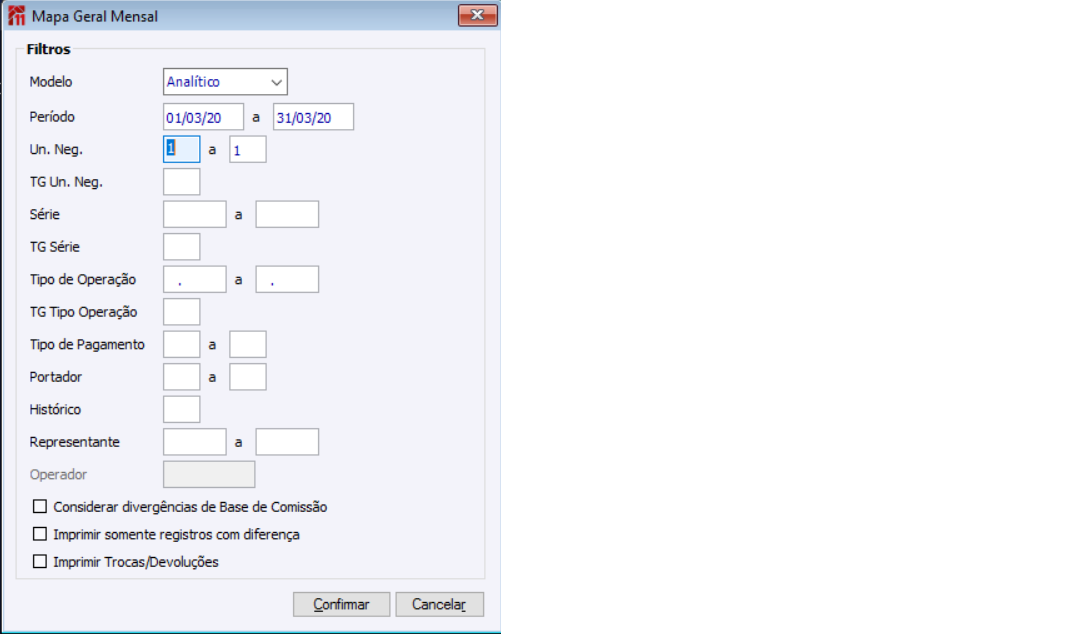The width and height of the screenshot is (1080, 634).
Task: Click the red application icon in title bar
Action: tap(16, 16)
